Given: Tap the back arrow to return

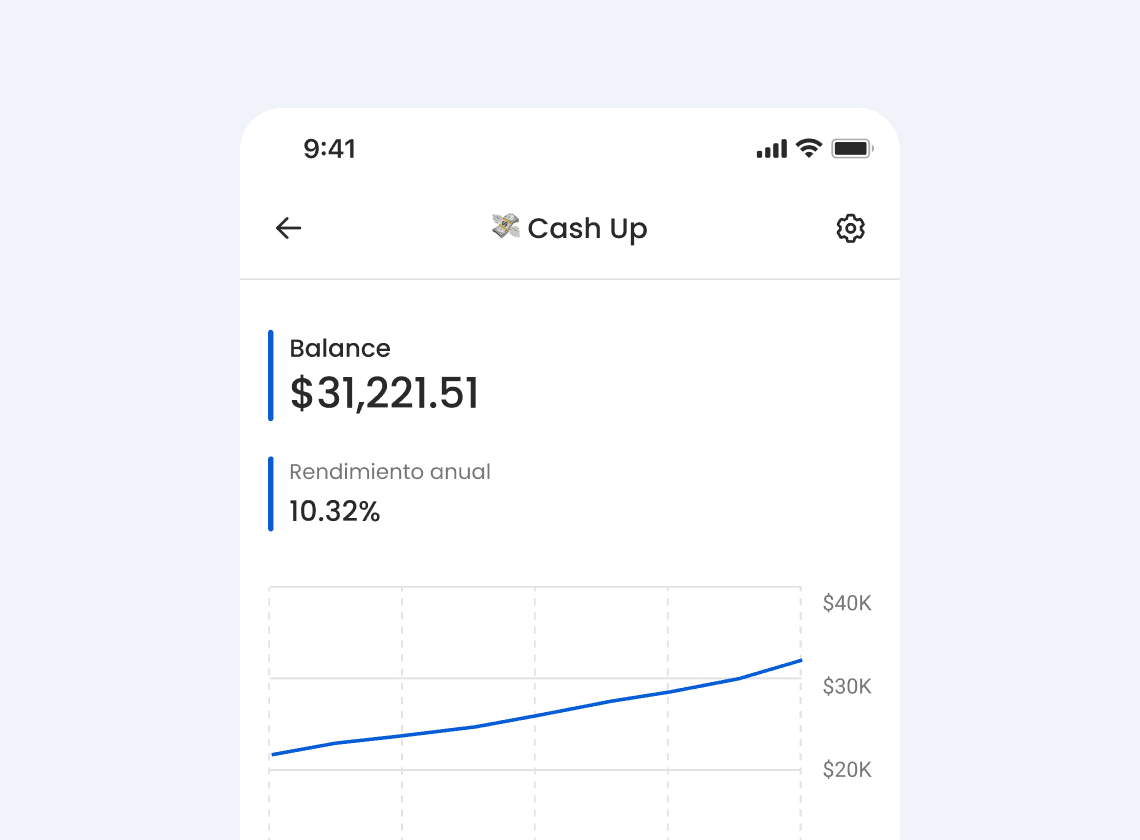Looking at the screenshot, I should 288,228.
